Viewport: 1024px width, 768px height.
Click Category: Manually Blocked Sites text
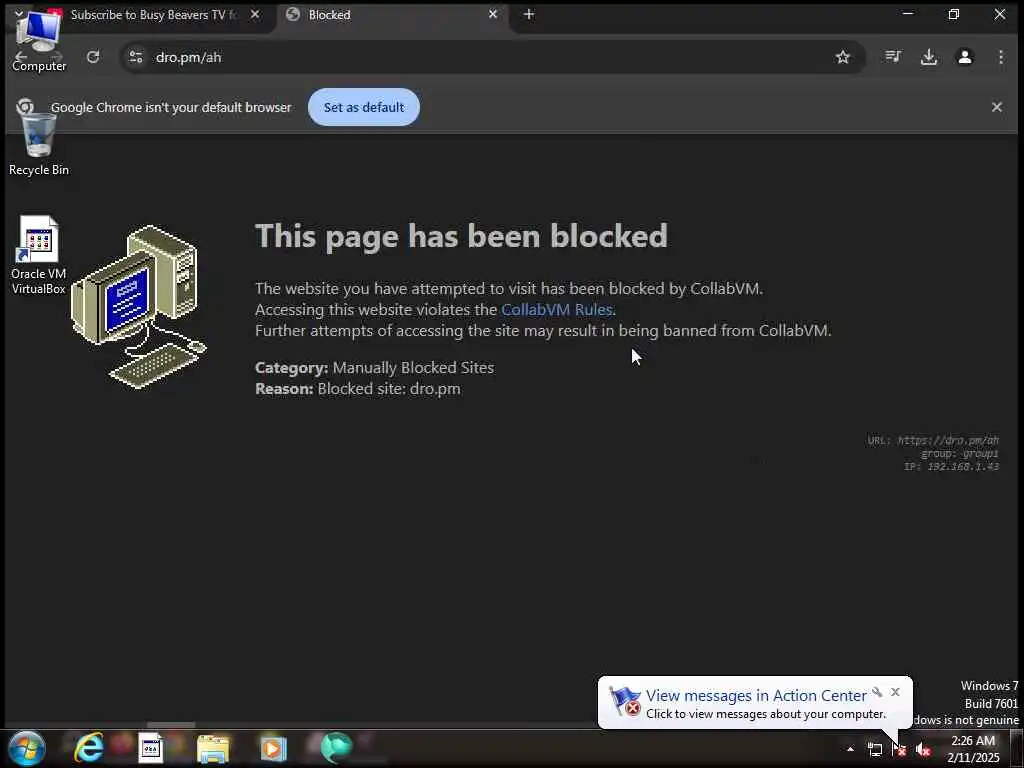tap(374, 368)
